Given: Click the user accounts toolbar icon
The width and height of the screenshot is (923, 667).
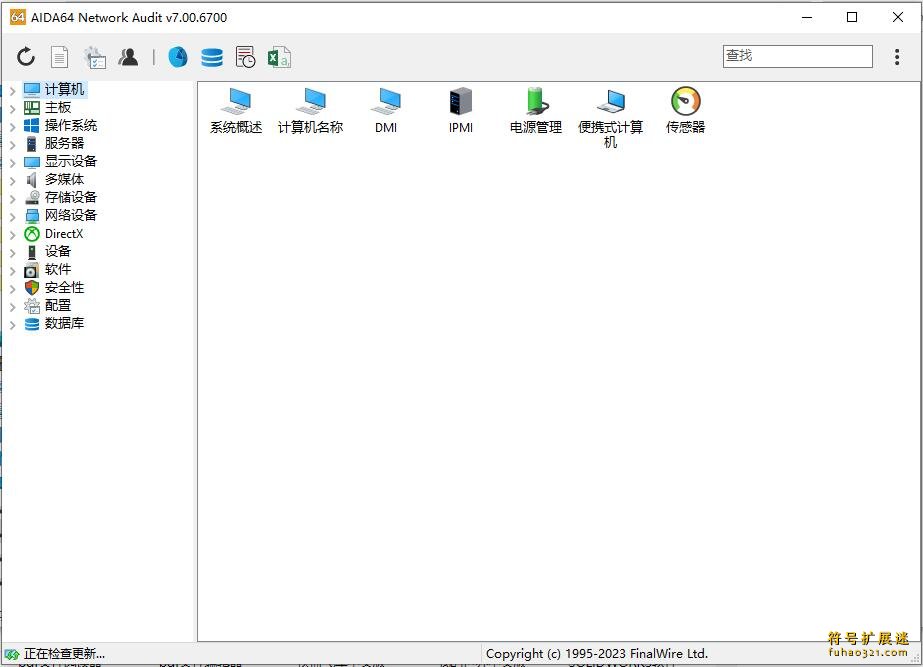Looking at the screenshot, I should pyautogui.click(x=128, y=57).
